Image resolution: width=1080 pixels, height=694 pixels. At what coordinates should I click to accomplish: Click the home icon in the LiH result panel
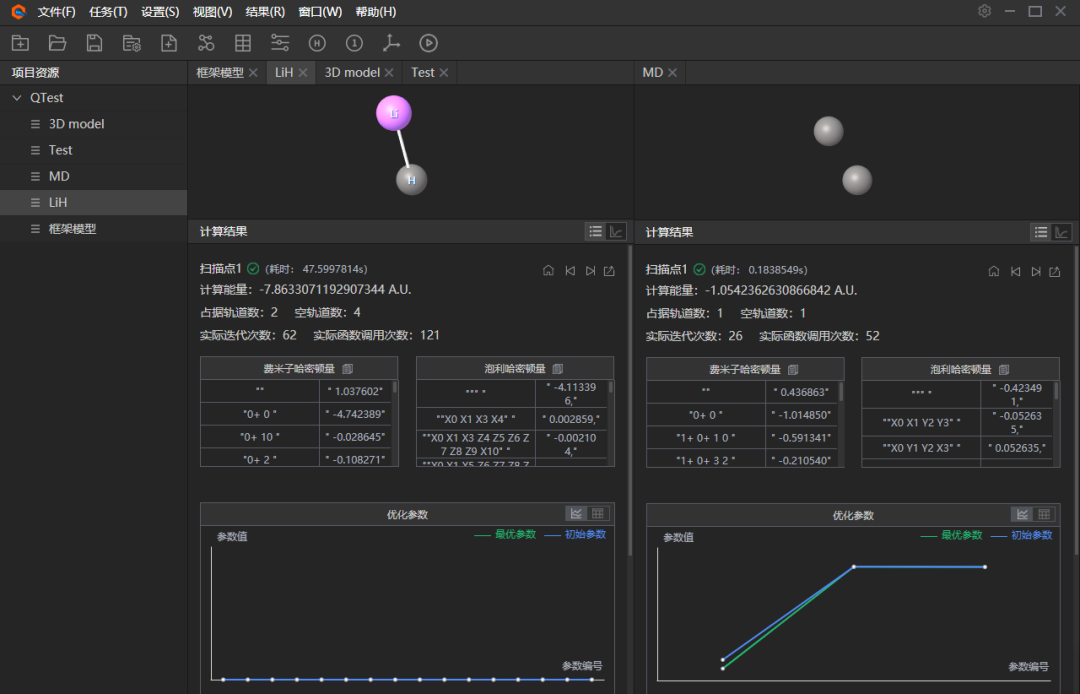[x=548, y=271]
